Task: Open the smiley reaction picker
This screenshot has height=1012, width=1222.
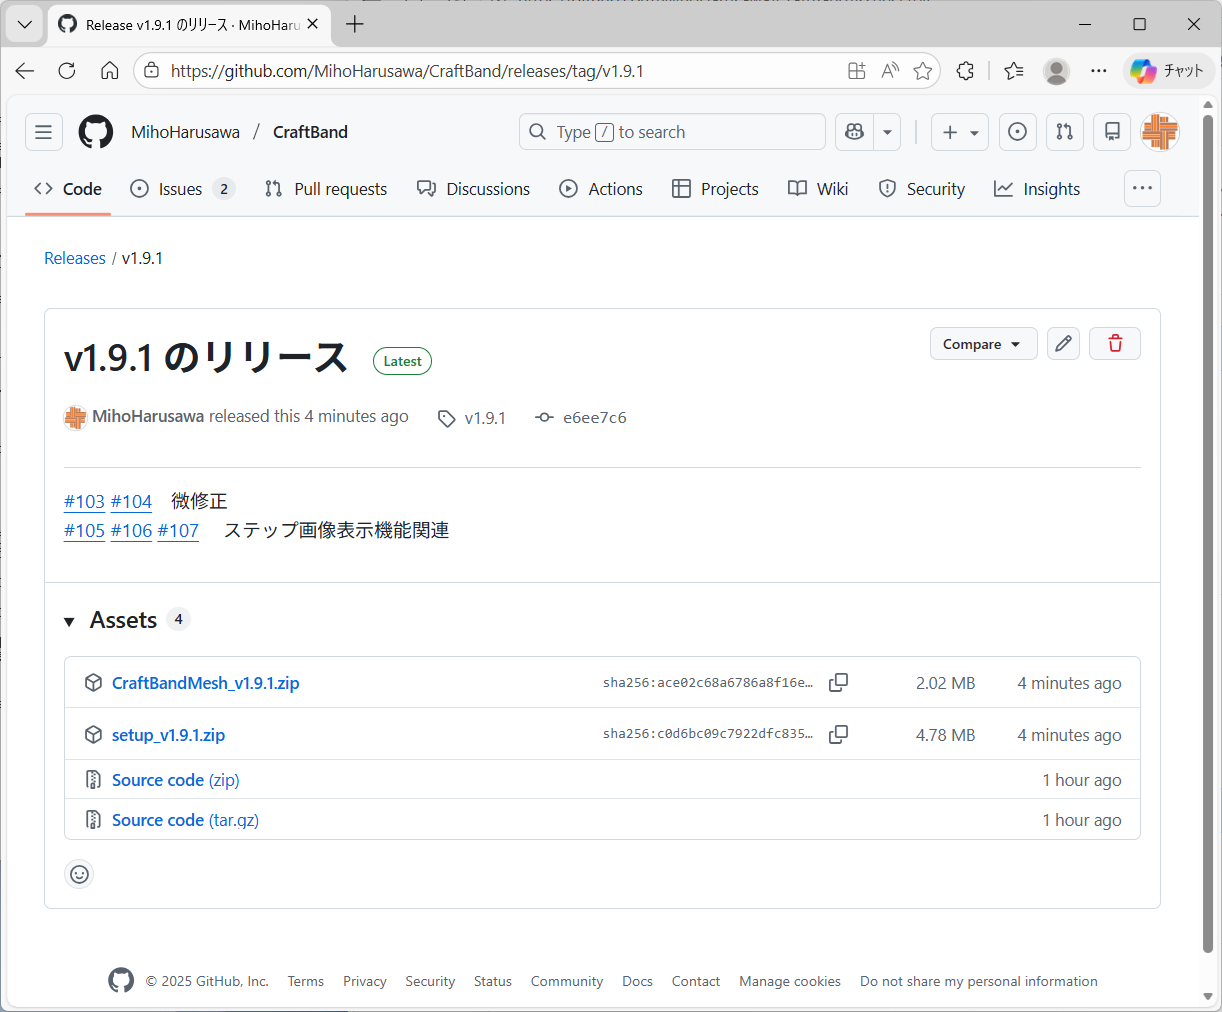Action: click(79, 874)
